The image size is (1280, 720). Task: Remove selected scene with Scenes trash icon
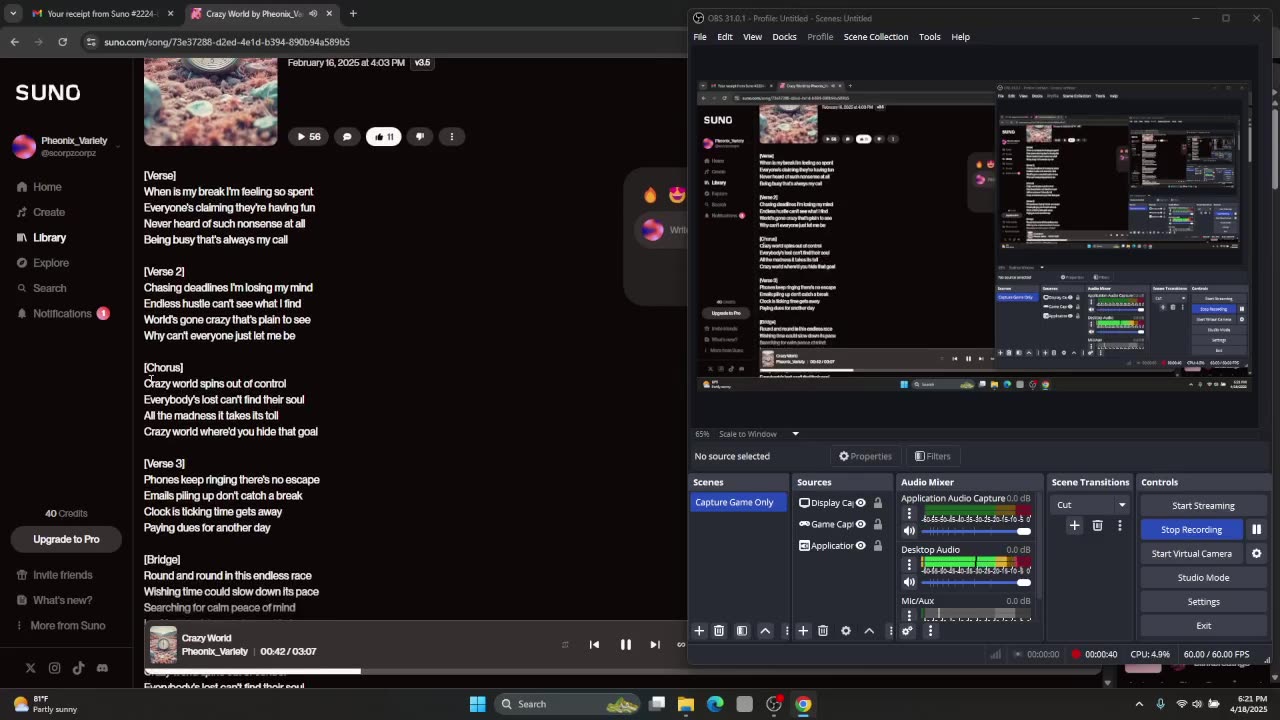[719, 631]
